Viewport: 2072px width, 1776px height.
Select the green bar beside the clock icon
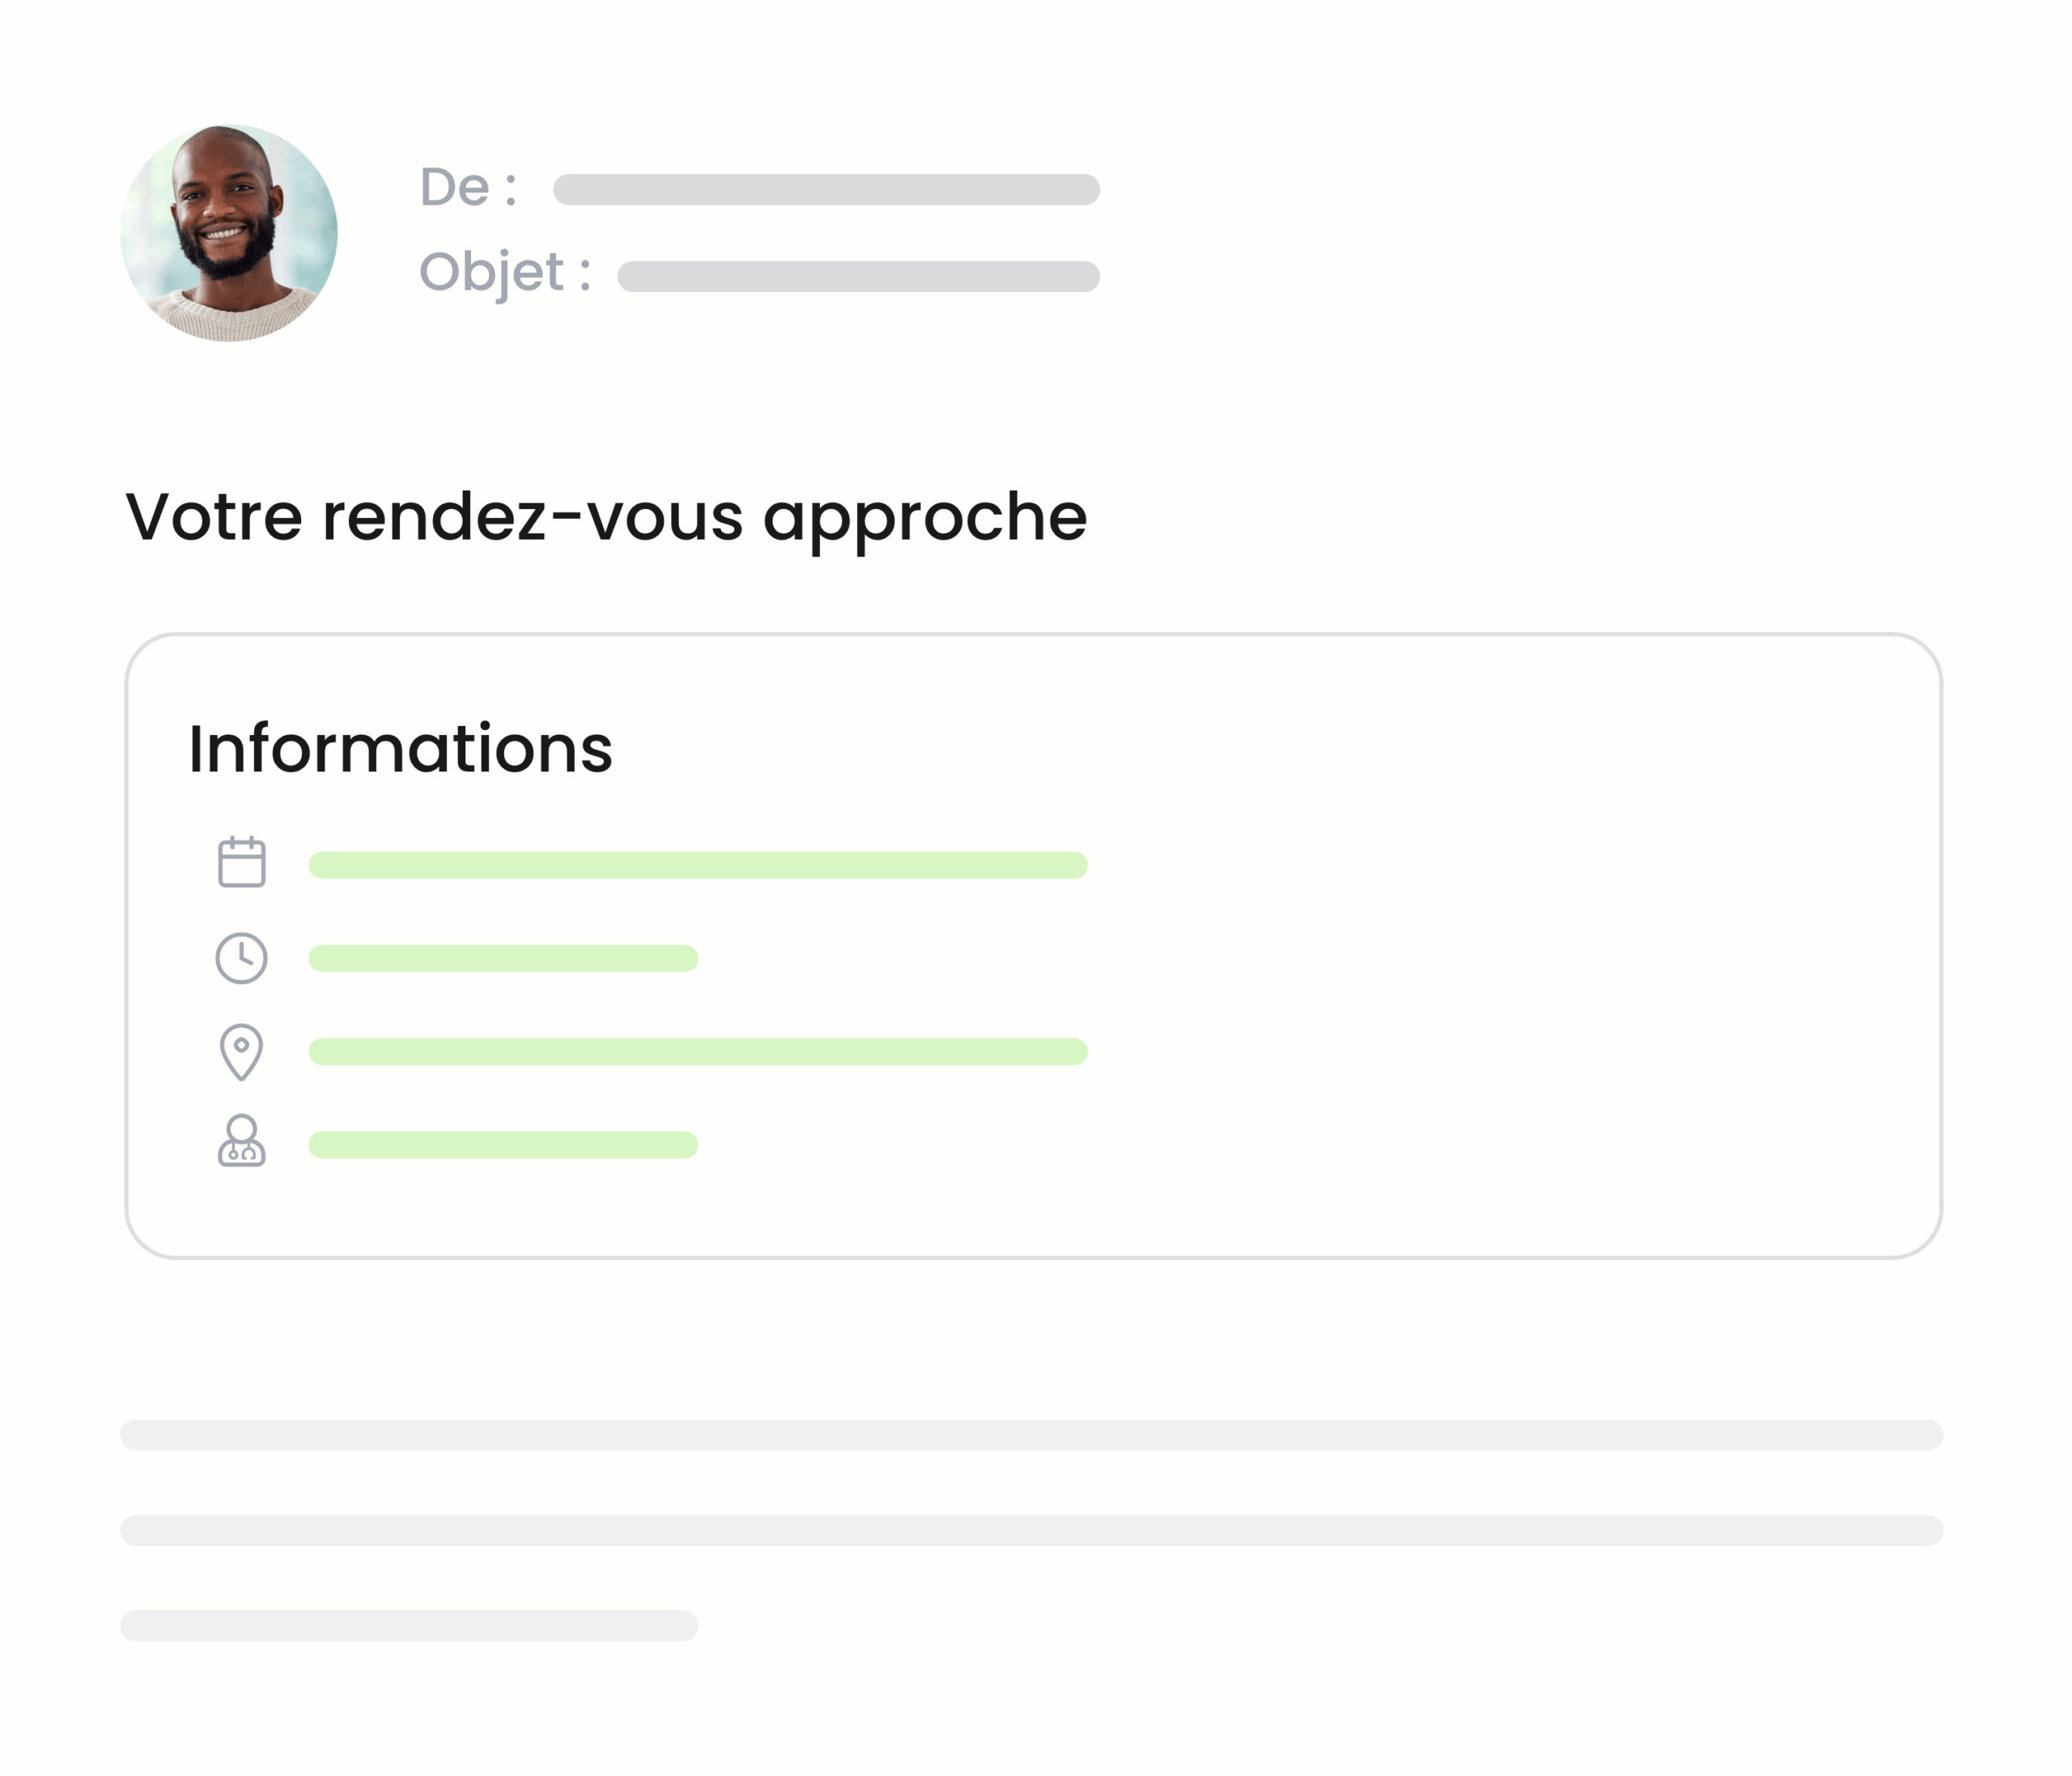click(503, 958)
